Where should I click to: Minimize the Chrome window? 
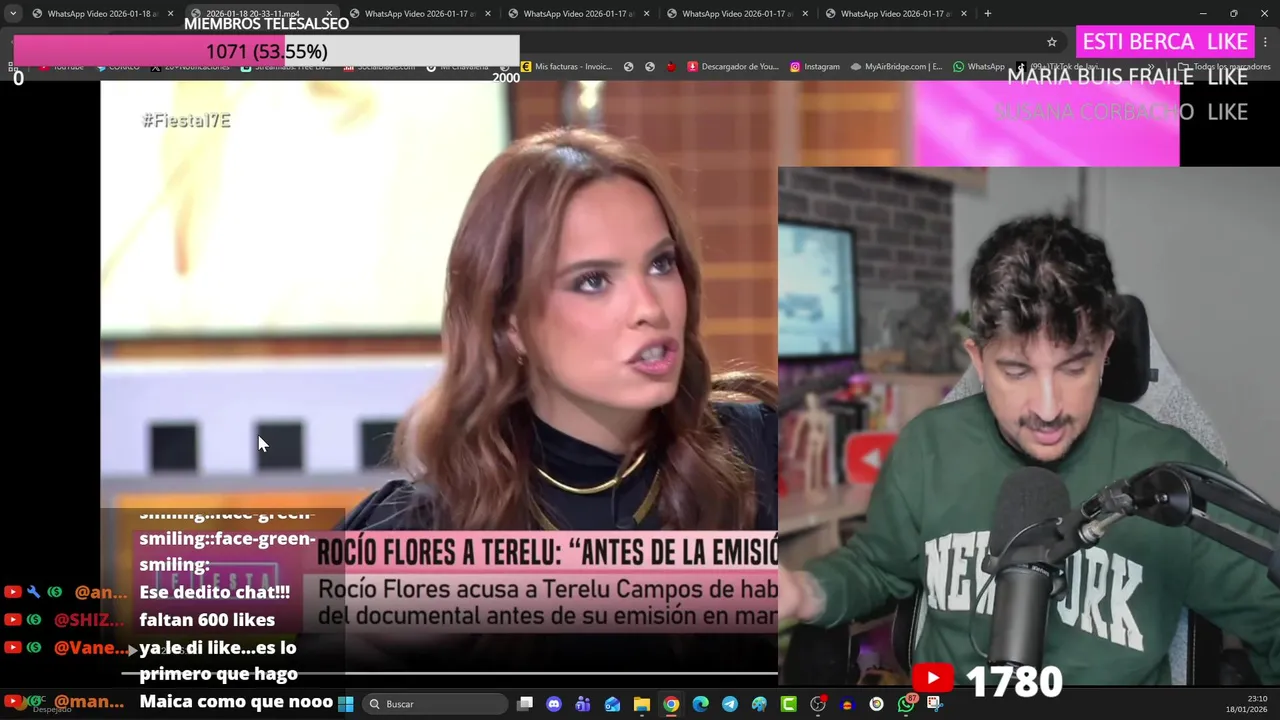(x=1203, y=14)
